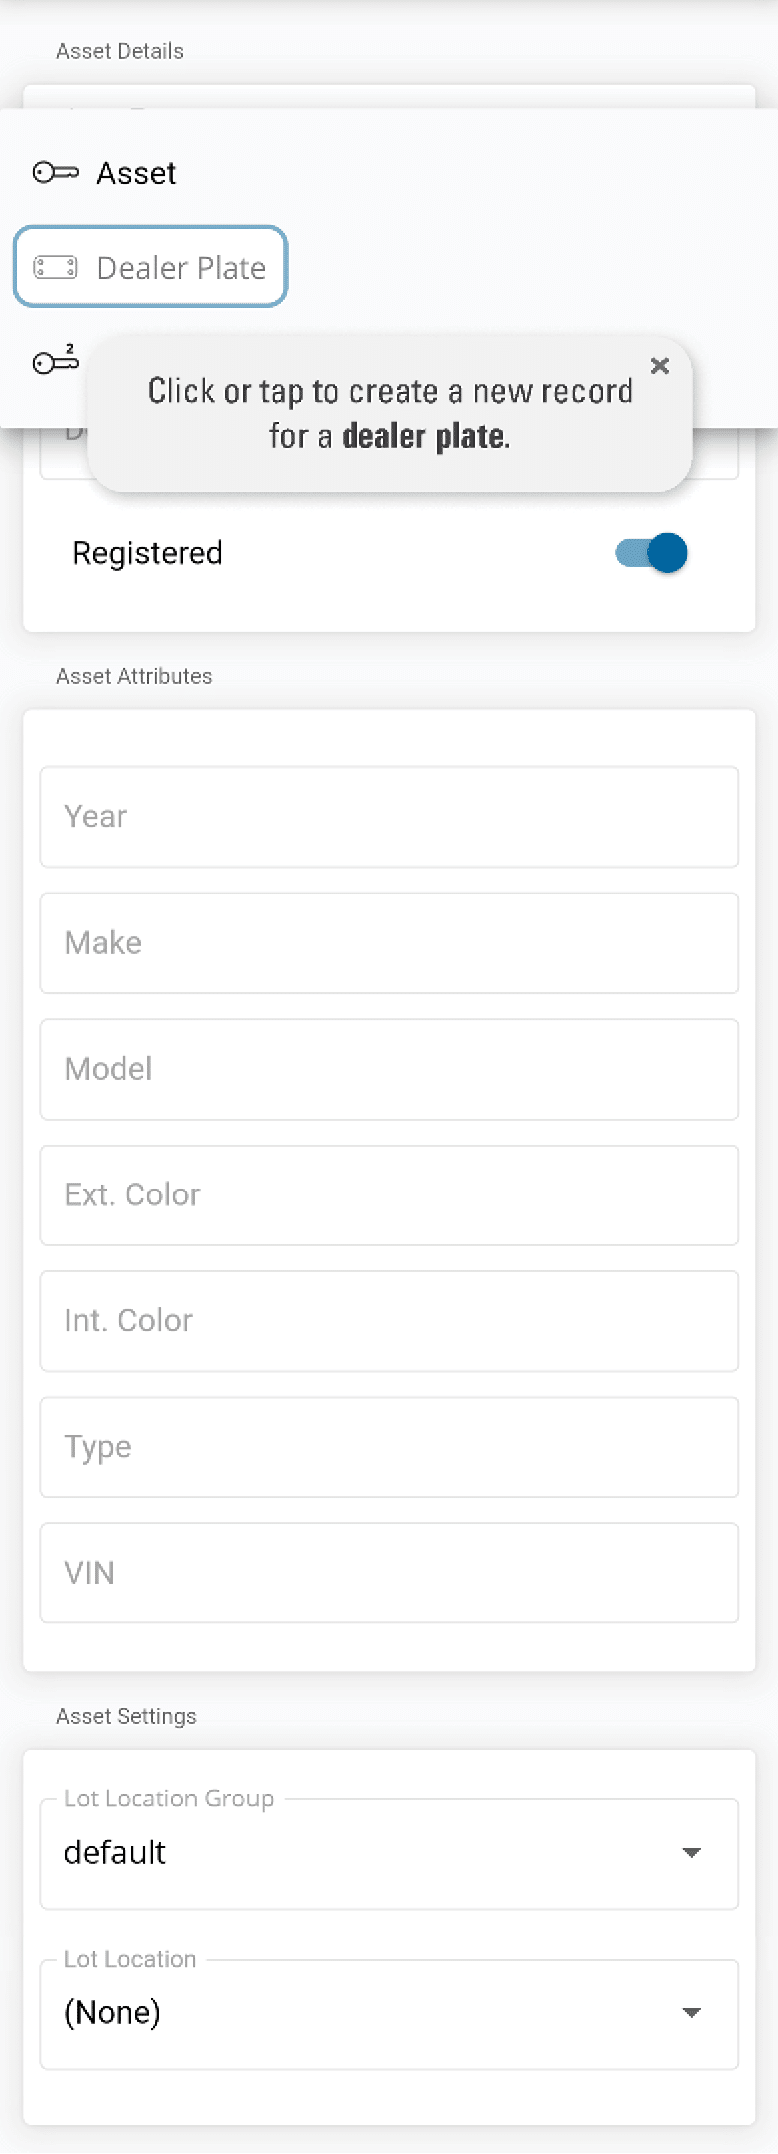Click the arrow in Lot Location Group field
778x2154 pixels.
(691, 1853)
